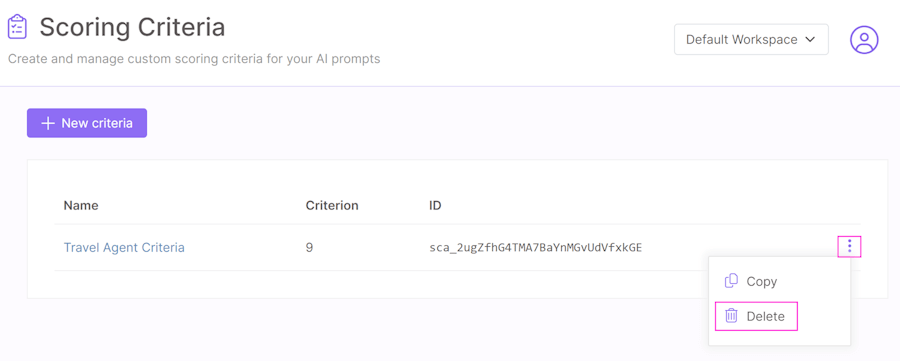Click the criterion count 9 cell
Image resolution: width=900 pixels, height=361 pixels.
click(309, 248)
